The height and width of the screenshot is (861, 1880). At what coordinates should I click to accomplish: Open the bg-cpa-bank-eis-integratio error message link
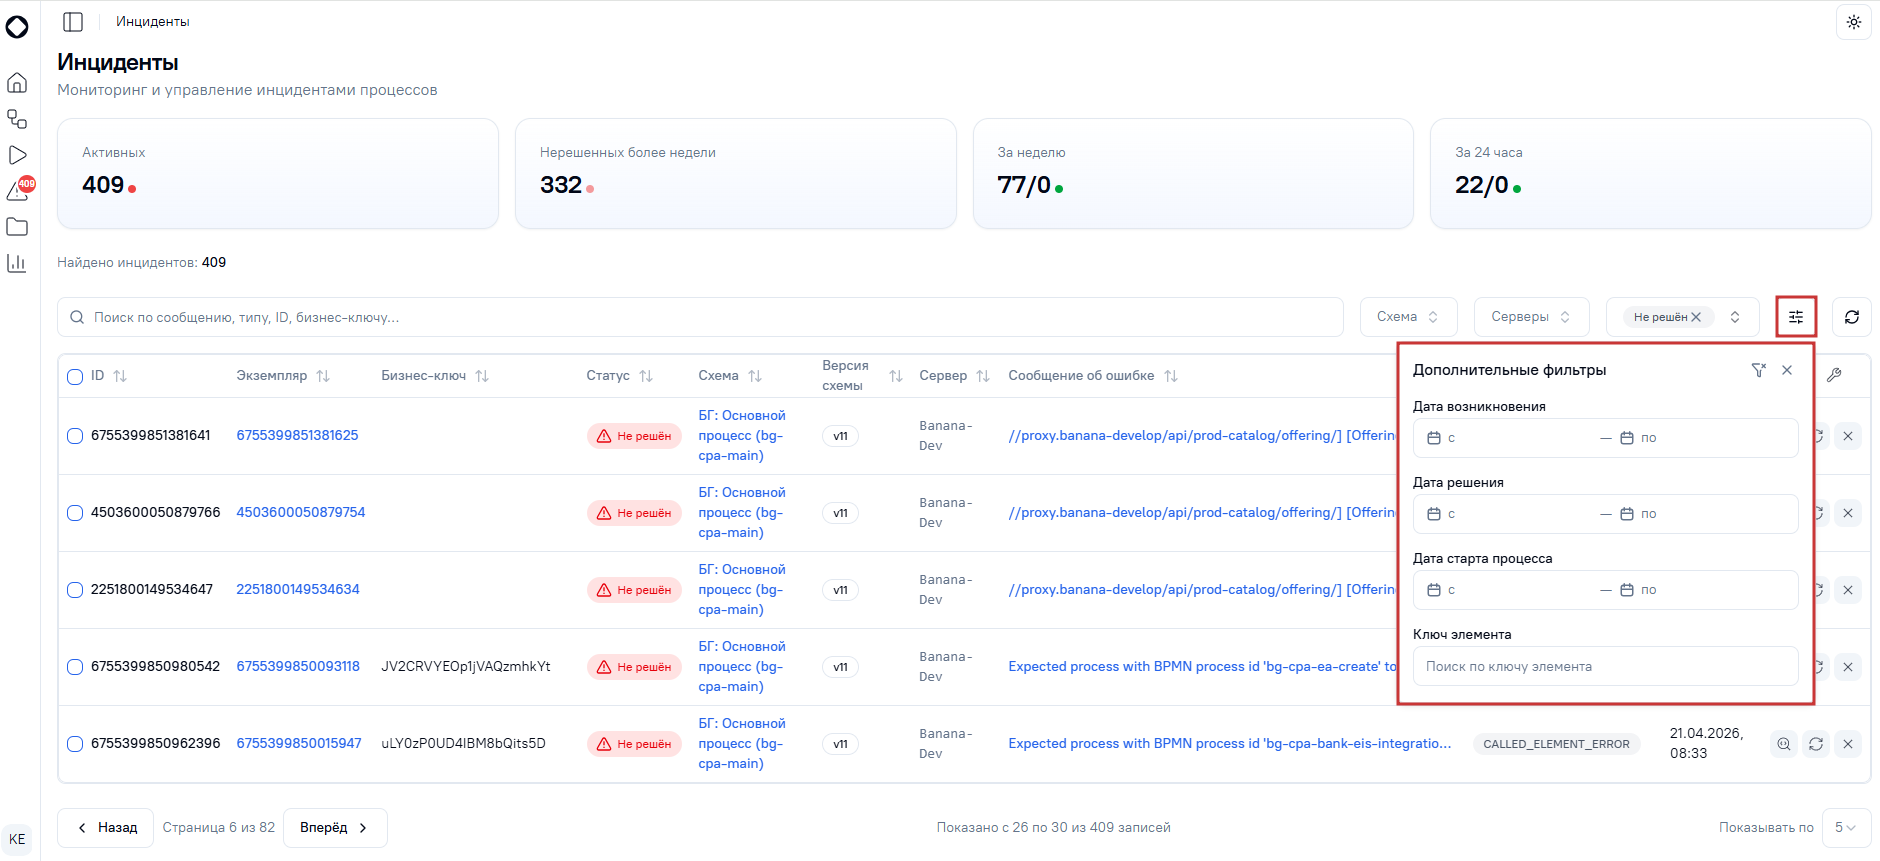1230,744
